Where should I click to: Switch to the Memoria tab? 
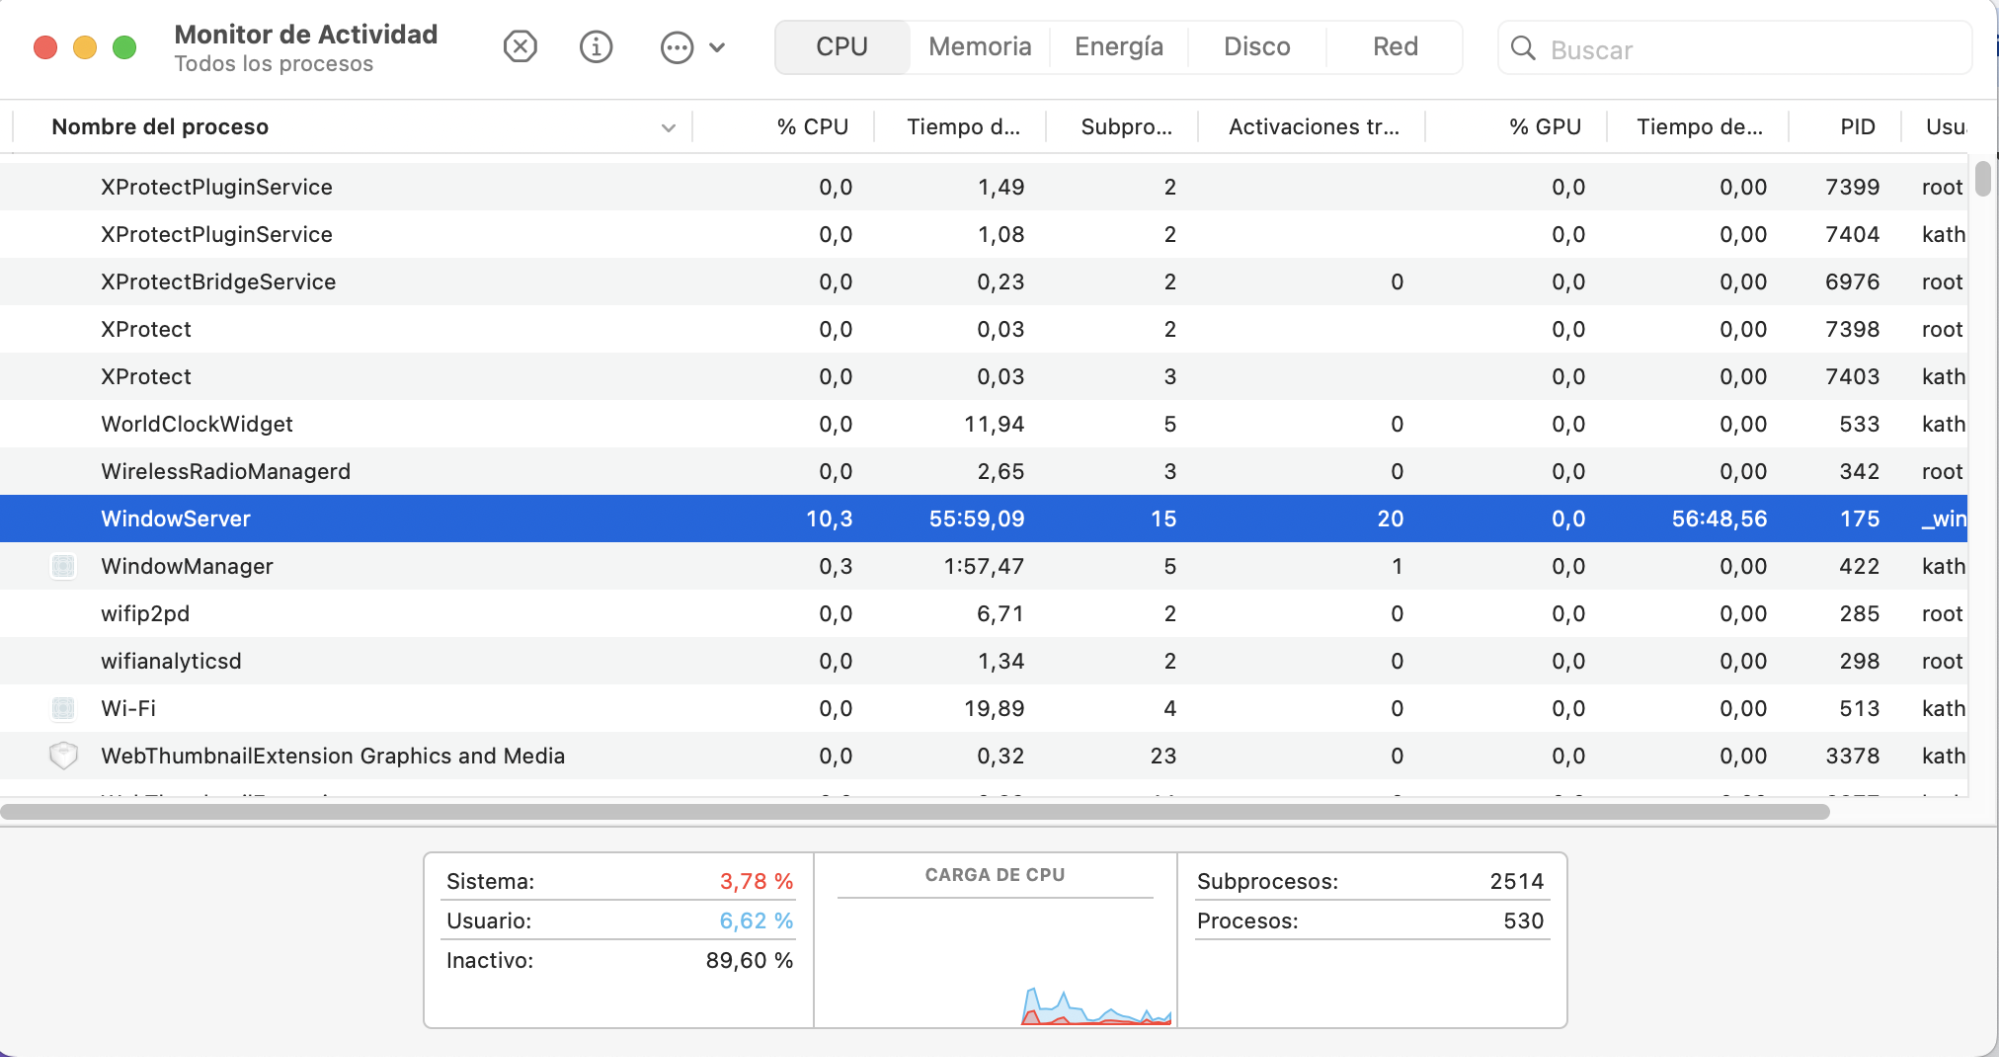[x=980, y=47]
